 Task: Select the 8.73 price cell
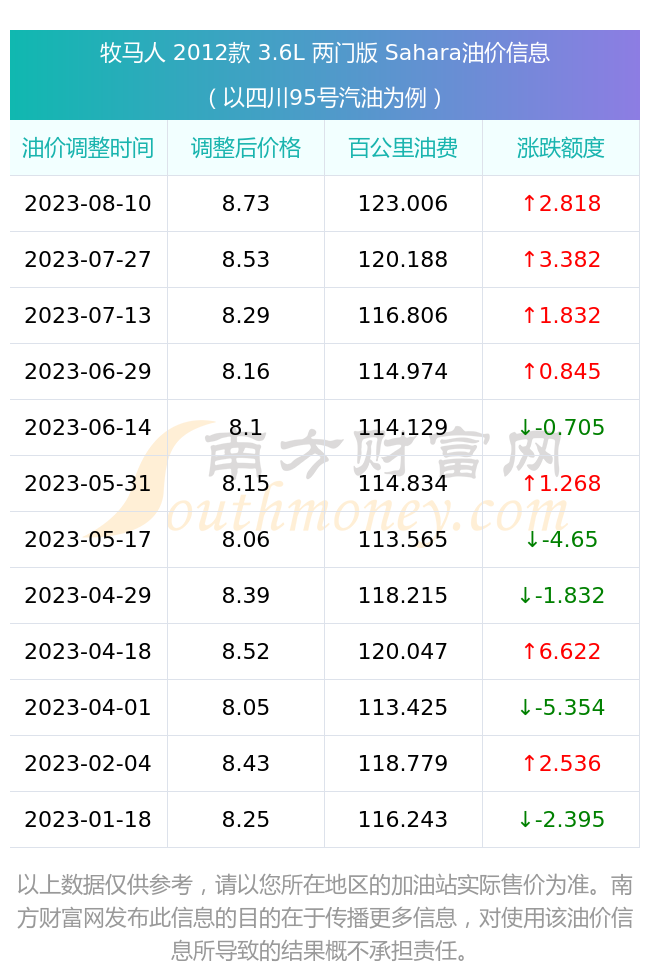click(246, 203)
